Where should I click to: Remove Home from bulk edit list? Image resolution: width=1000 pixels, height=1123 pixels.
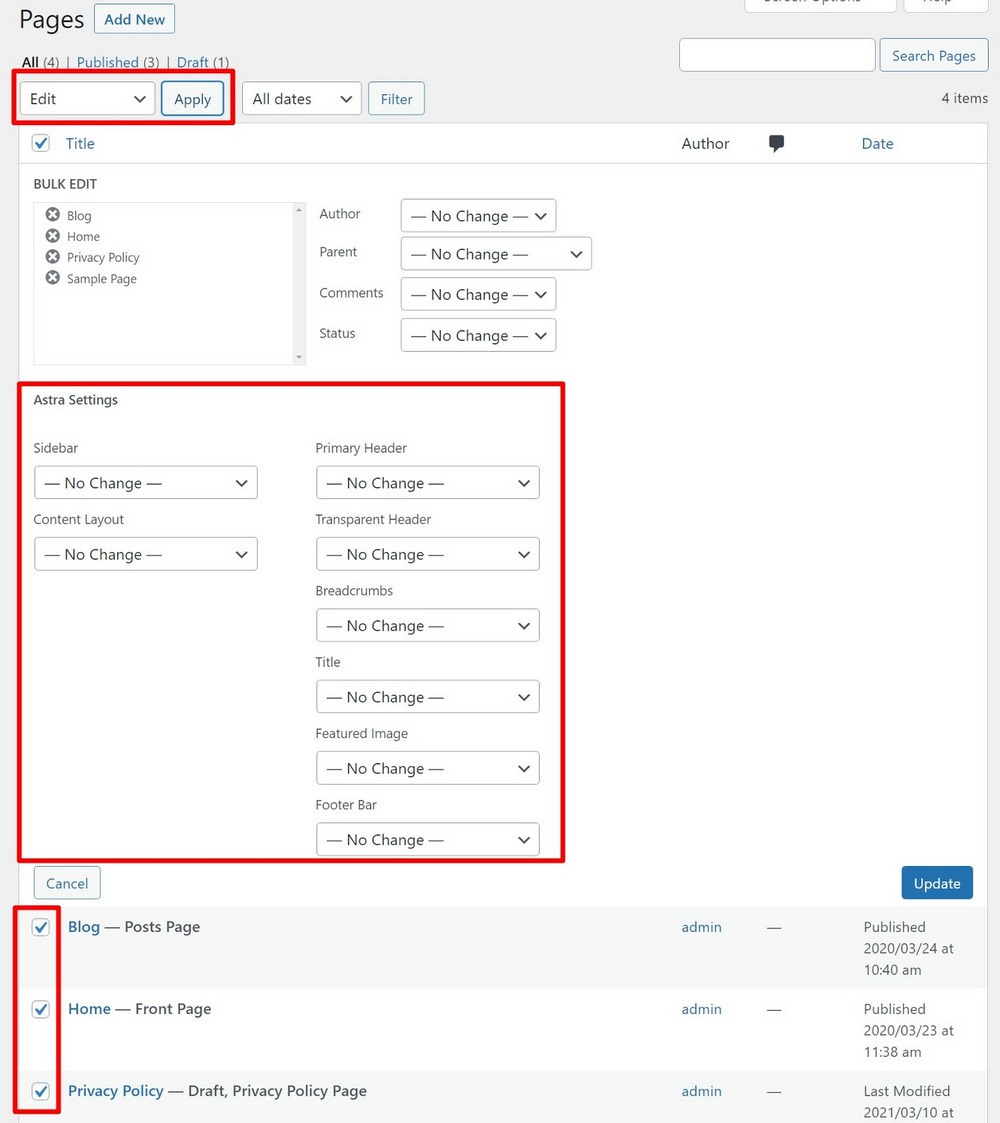52,236
